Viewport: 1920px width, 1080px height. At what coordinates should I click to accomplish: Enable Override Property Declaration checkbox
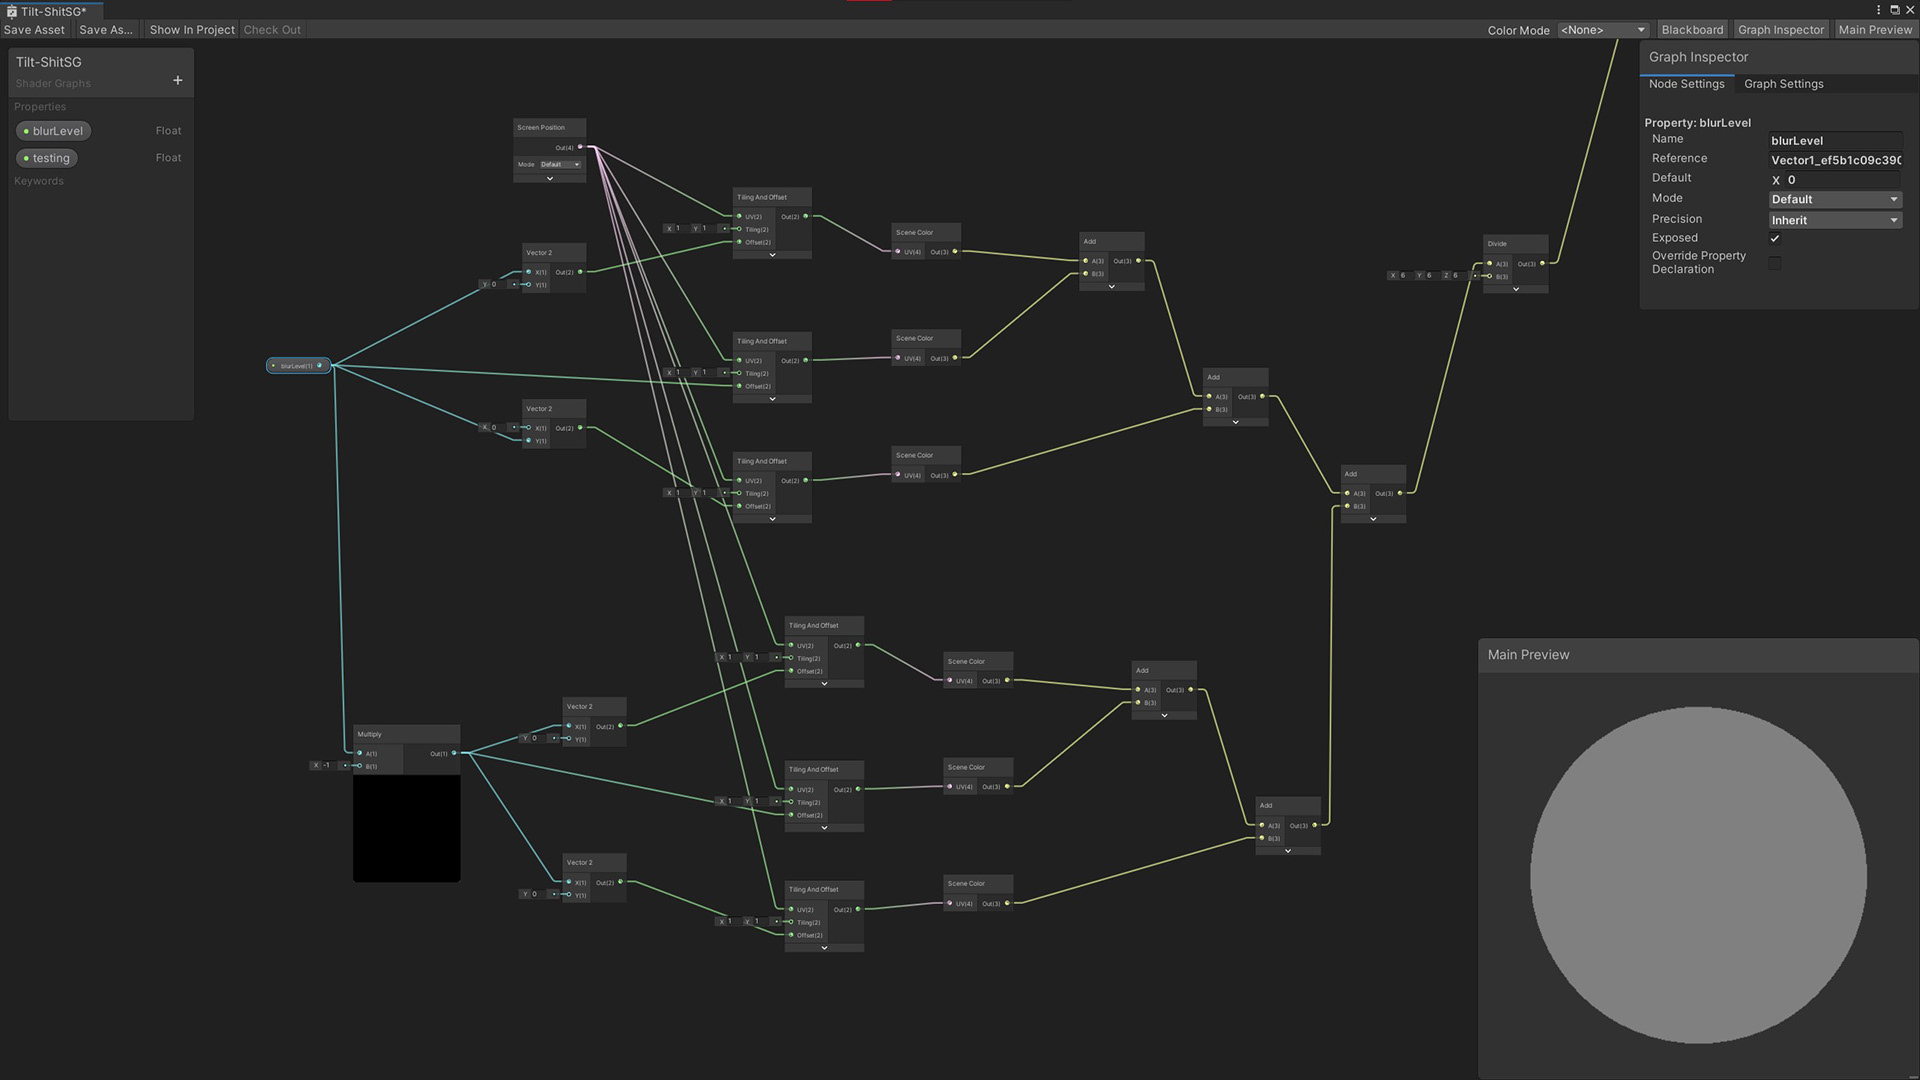(x=1775, y=263)
